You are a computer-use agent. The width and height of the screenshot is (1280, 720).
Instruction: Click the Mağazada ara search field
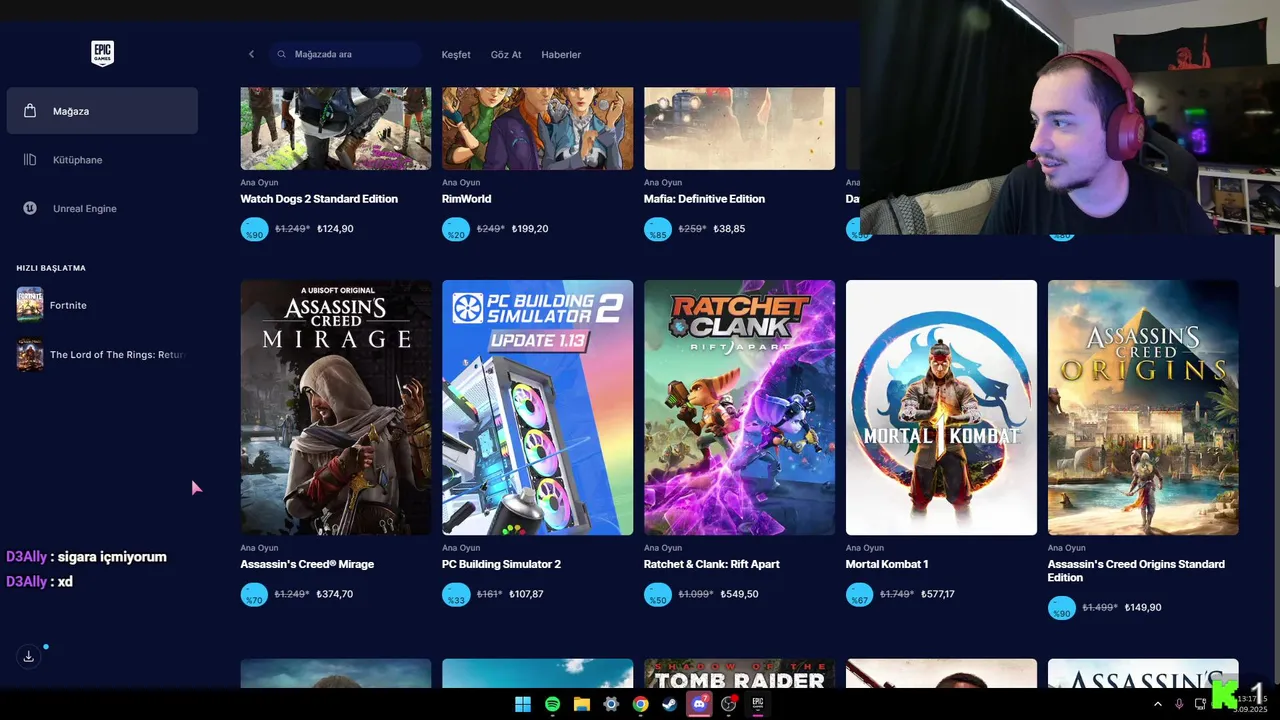tap(344, 54)
